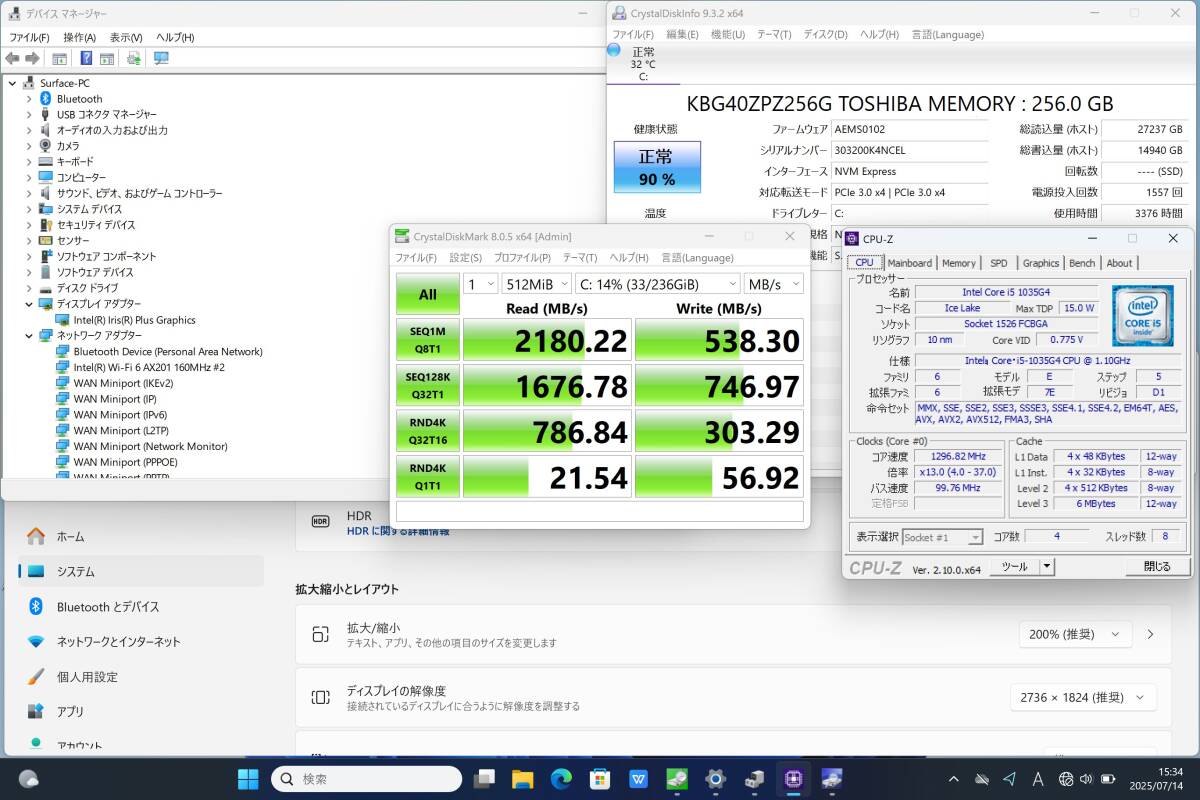Select the Intel(R) Iris(R) Plus Graphics adapter

click(x=134, y=320)
